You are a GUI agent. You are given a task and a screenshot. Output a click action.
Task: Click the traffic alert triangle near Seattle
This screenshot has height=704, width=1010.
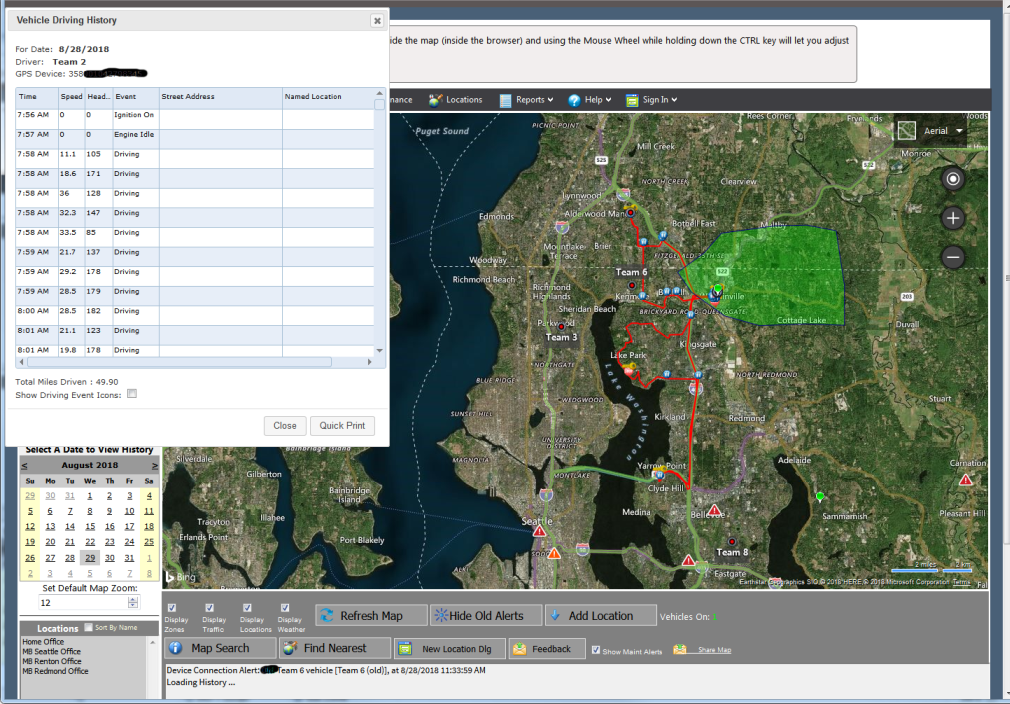(x=540, y=531)
